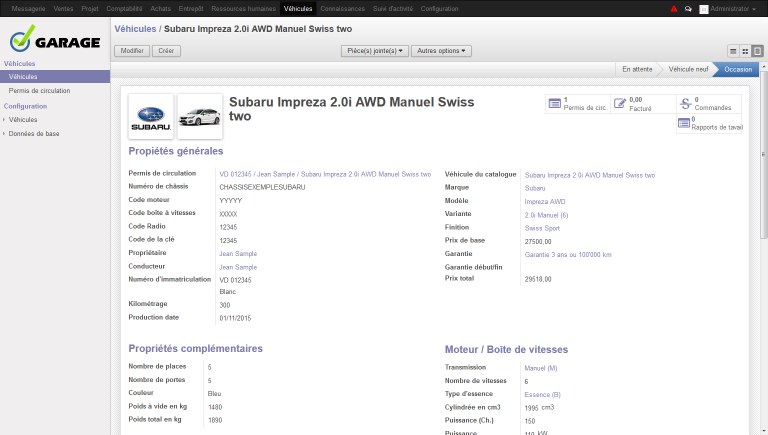This screenshot has width=768, height=435.
Task: Switch to form view
Action: (757, 50)
